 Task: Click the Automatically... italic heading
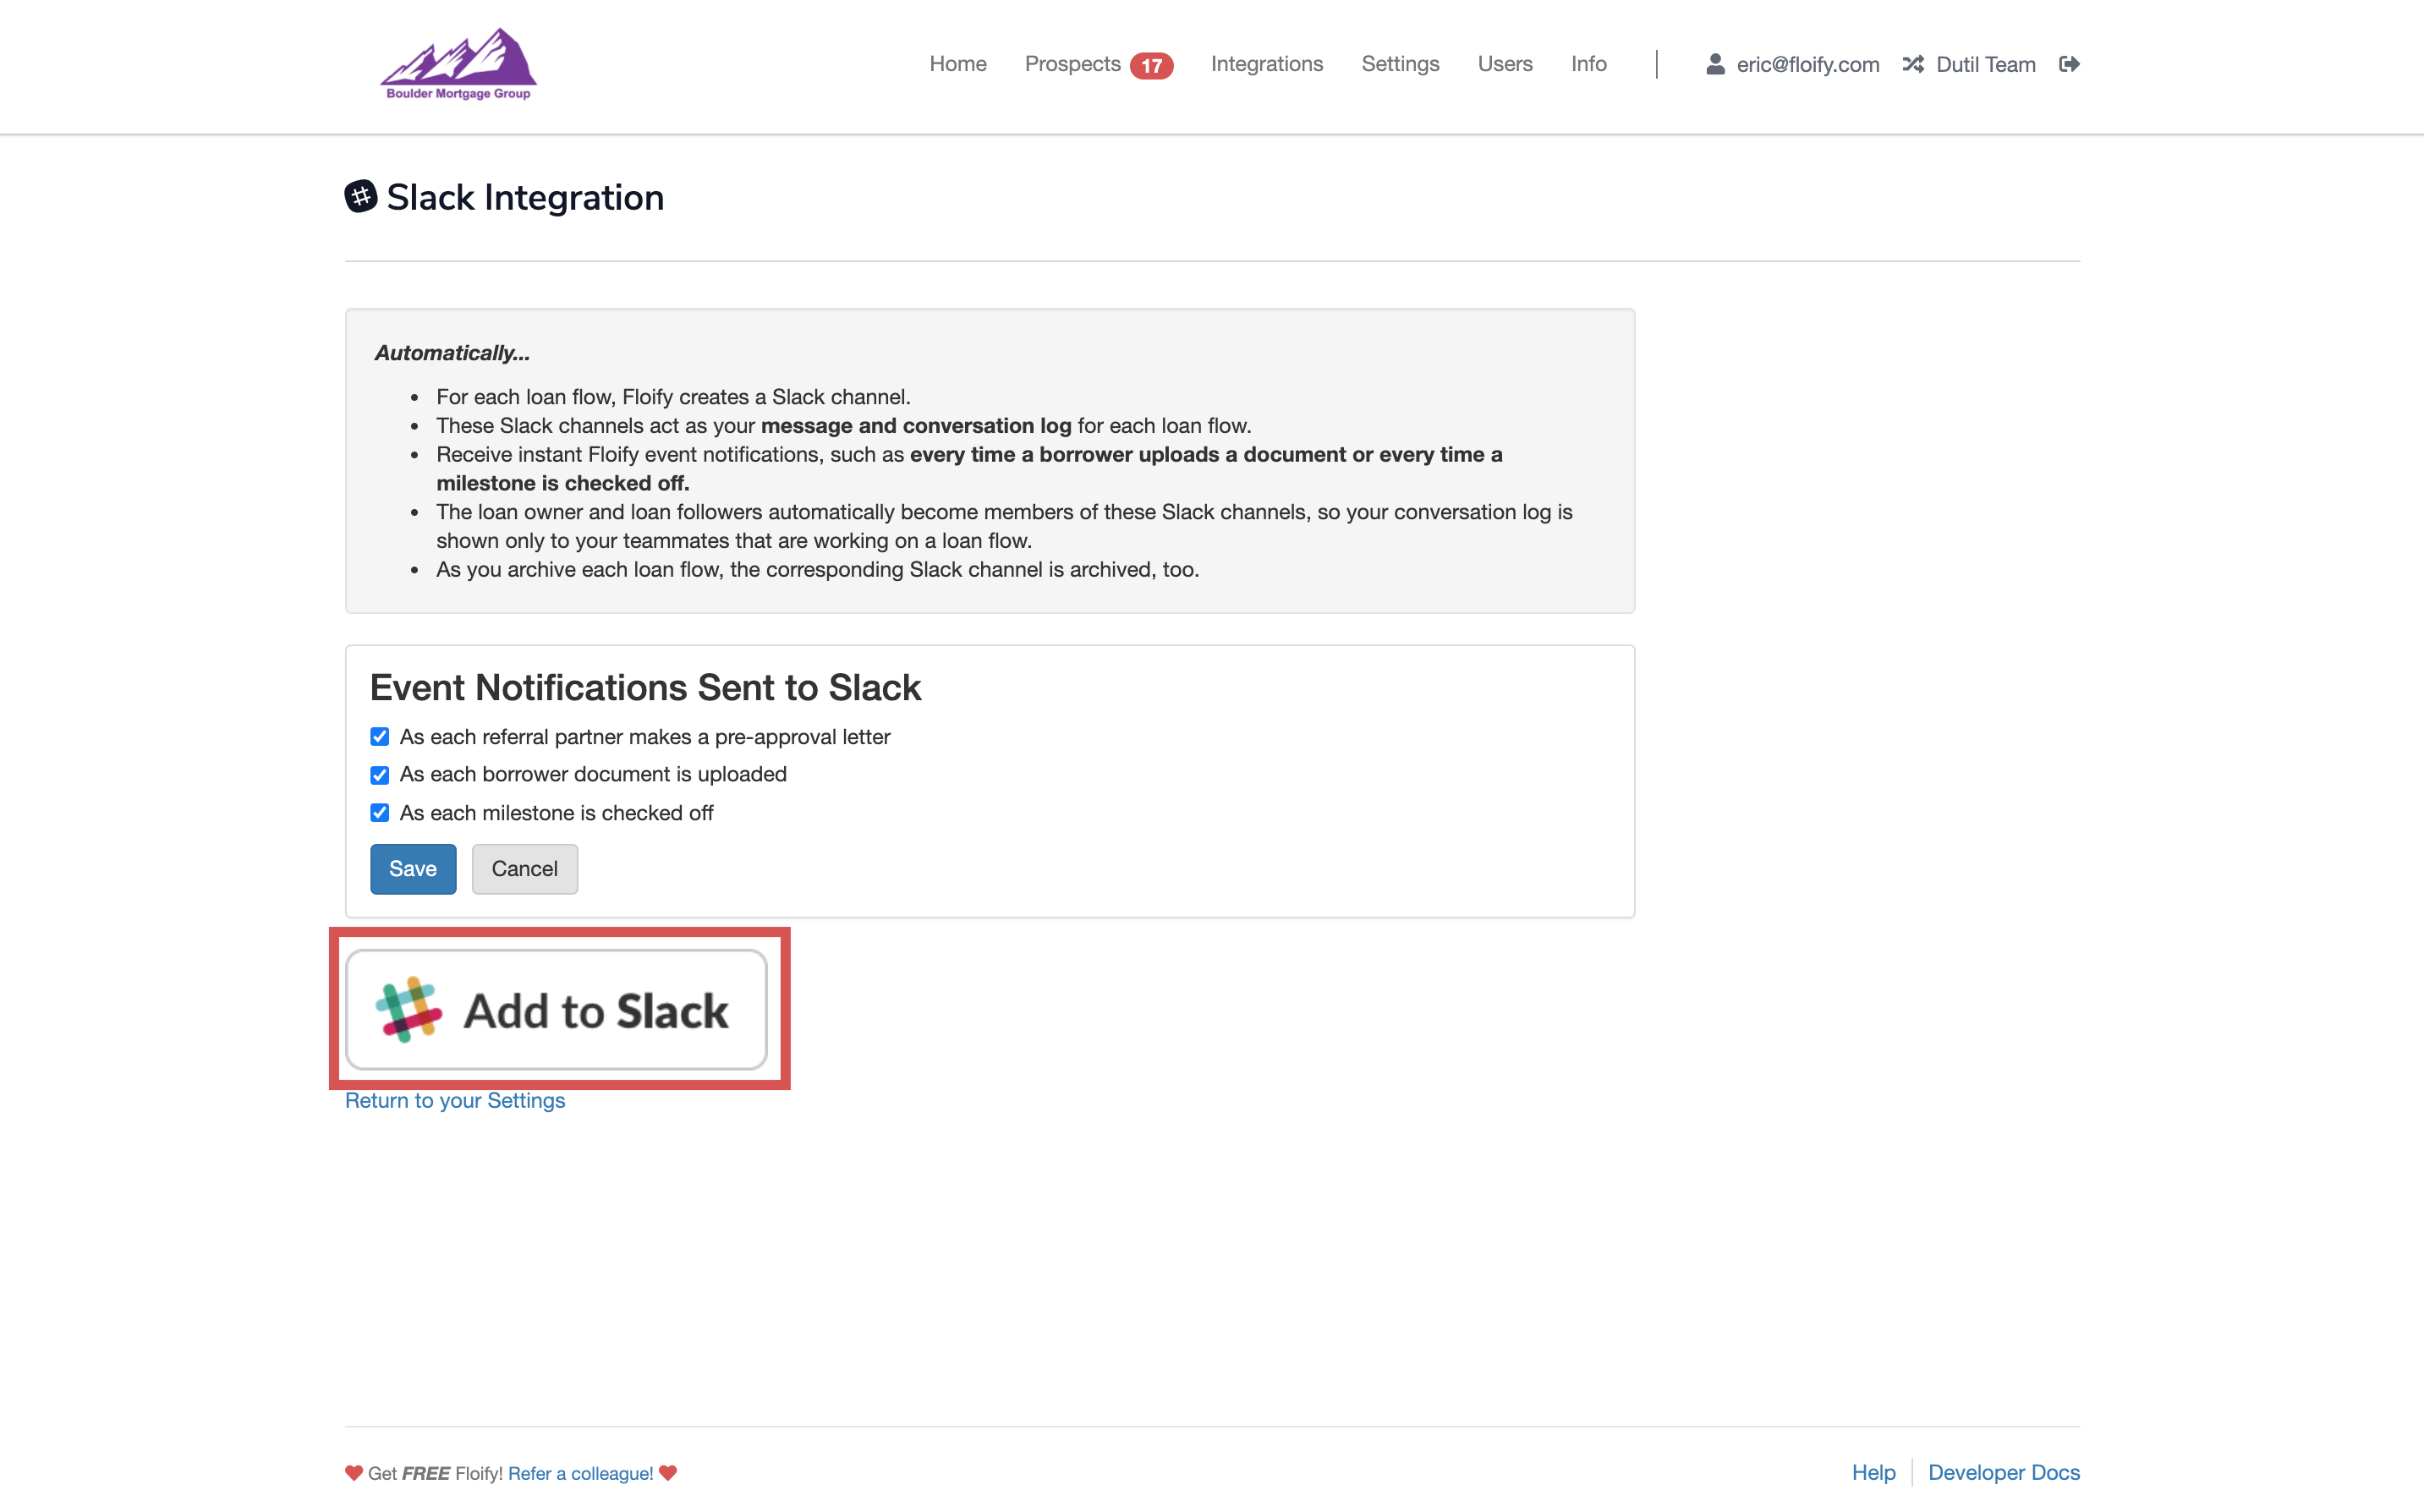[x=452, y=353]
